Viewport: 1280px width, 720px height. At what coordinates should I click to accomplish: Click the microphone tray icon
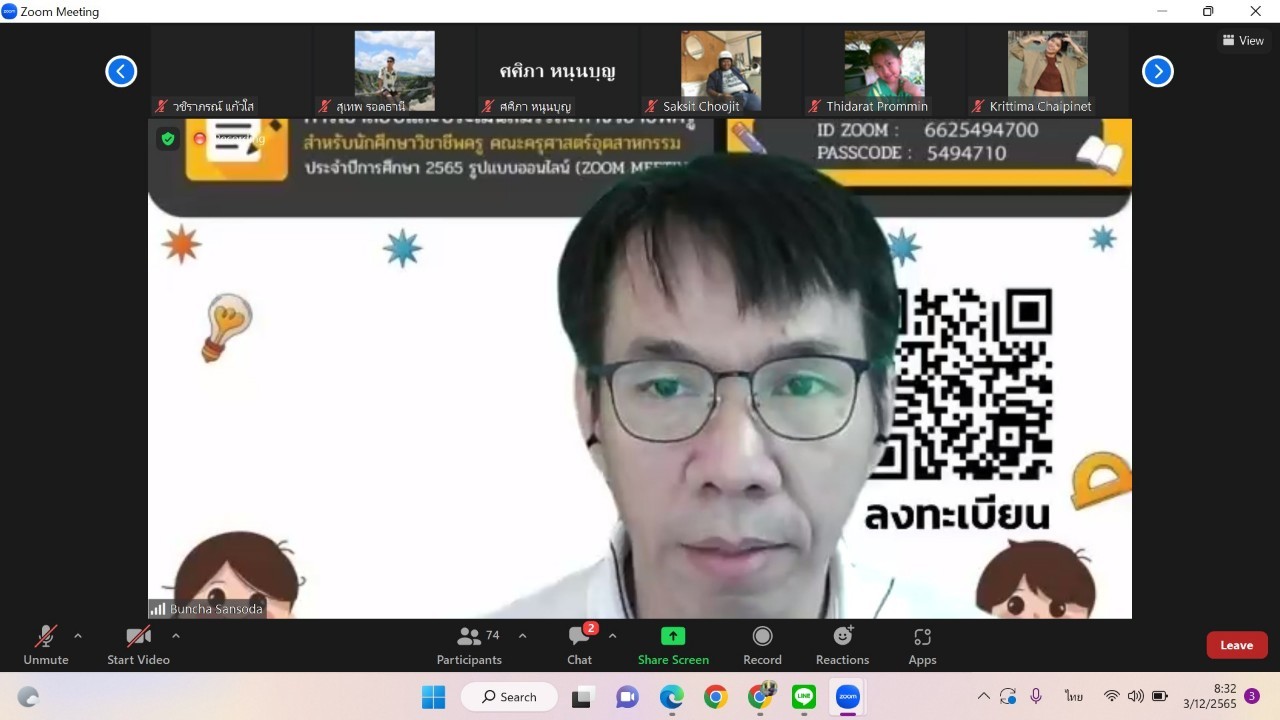1036,696
